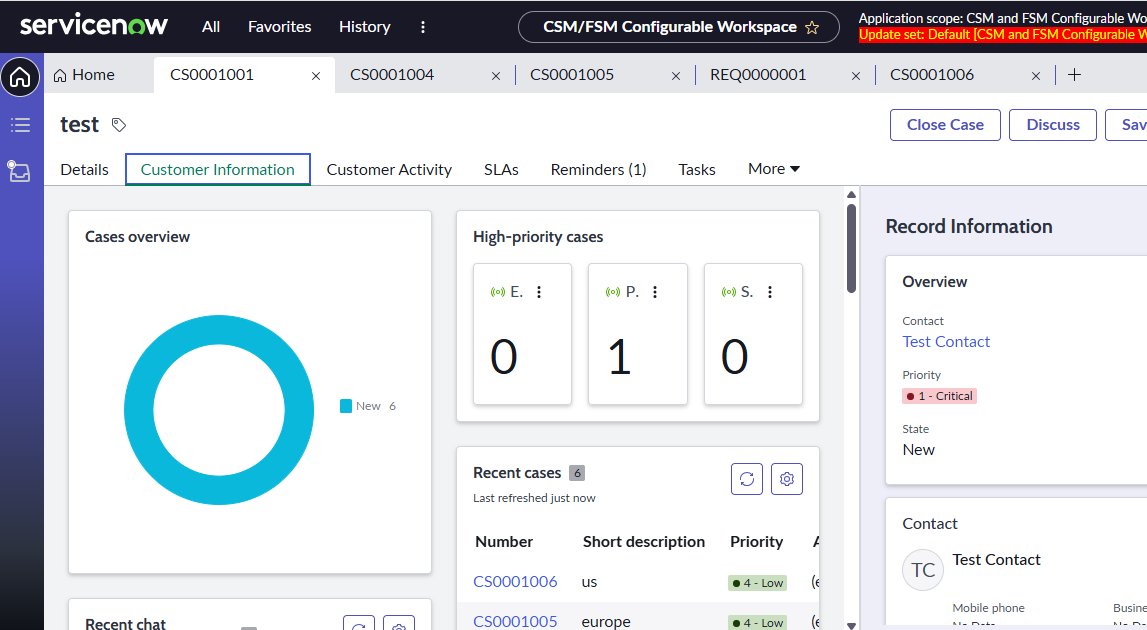The height and width of the screenshot is (630, 1147).
Task: Open the S. high-priority card count
Action: click(x=734, y=357)
